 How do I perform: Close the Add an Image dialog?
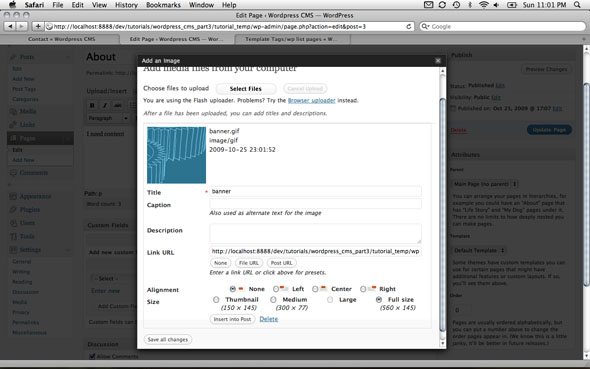[x=438, y=61]
